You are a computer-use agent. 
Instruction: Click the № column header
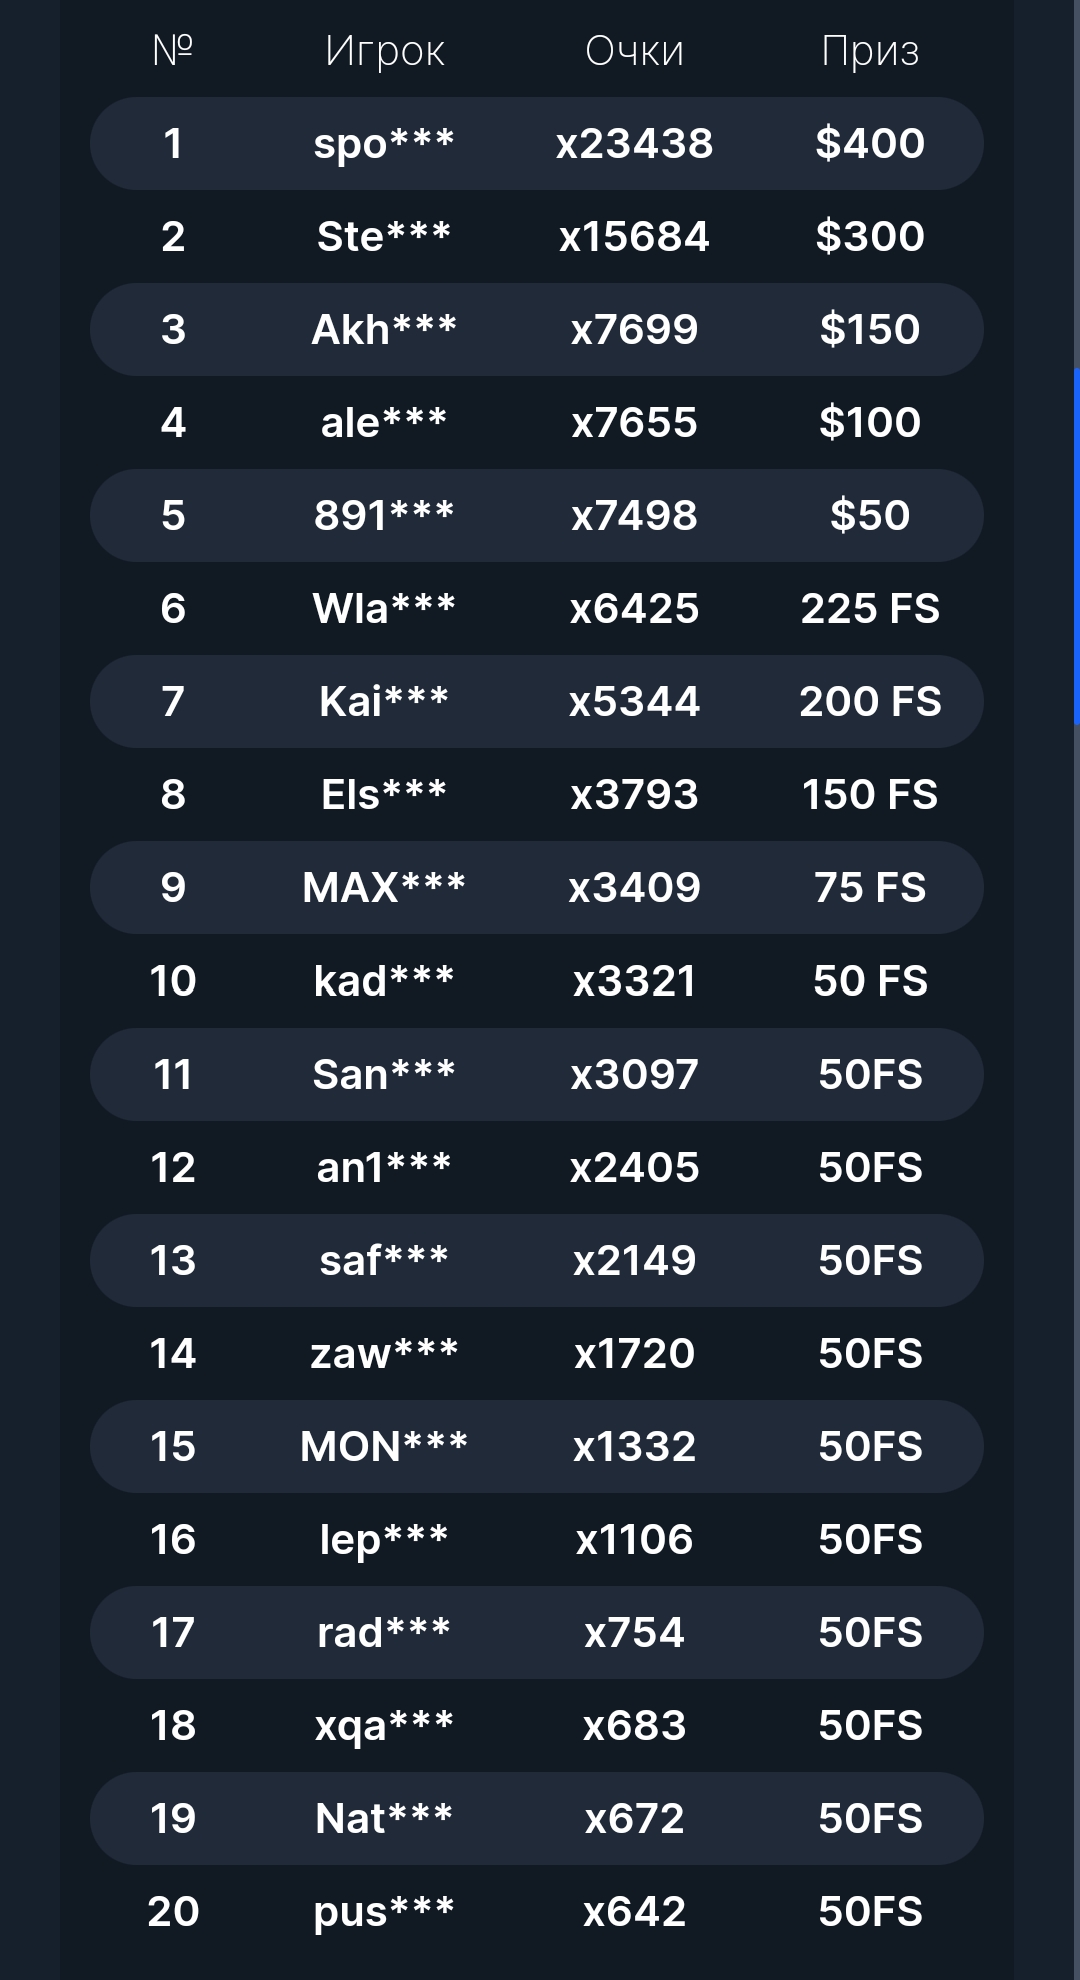coord(173,50)
